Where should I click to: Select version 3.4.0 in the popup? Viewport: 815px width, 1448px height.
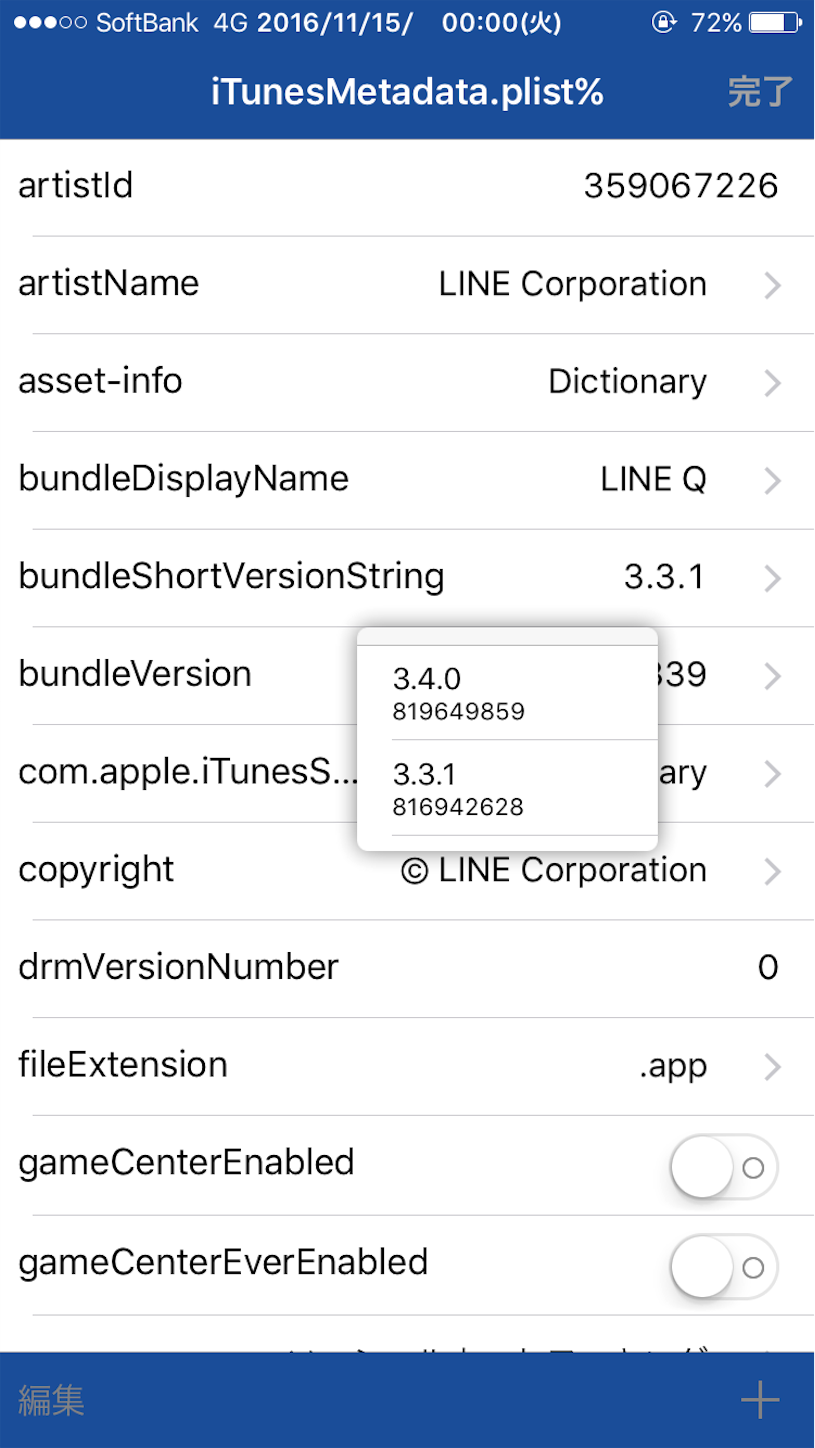click(x=507, y=693)
